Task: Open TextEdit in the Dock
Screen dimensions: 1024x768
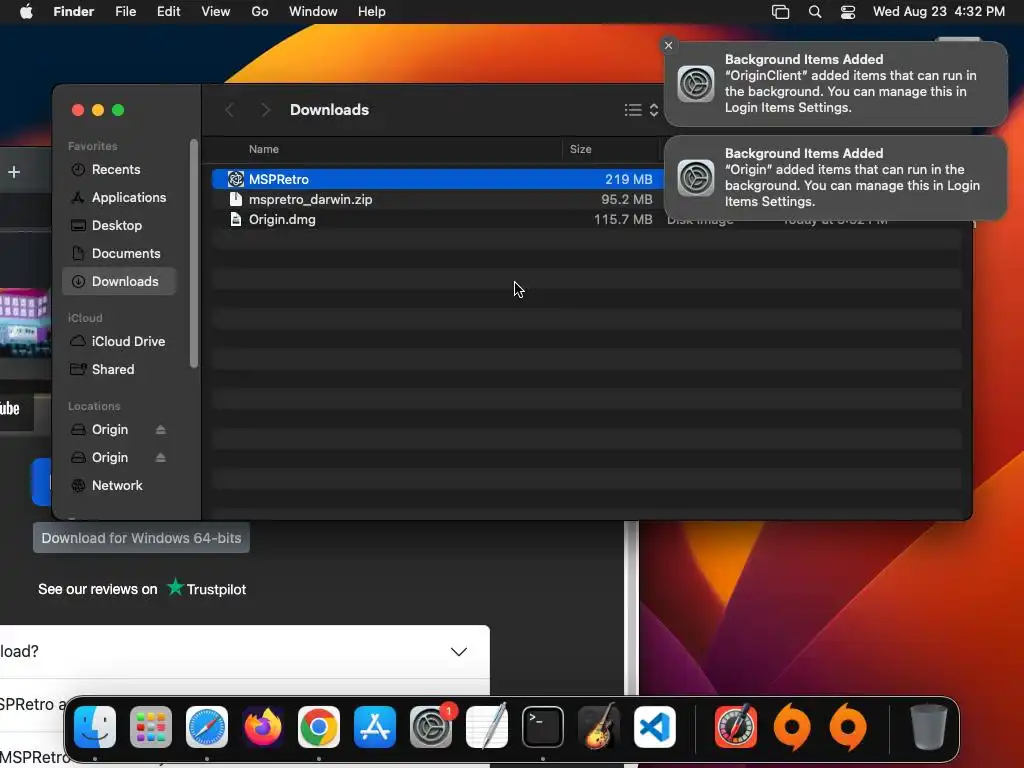Action: pyautogui.click(x=487, y=727)
